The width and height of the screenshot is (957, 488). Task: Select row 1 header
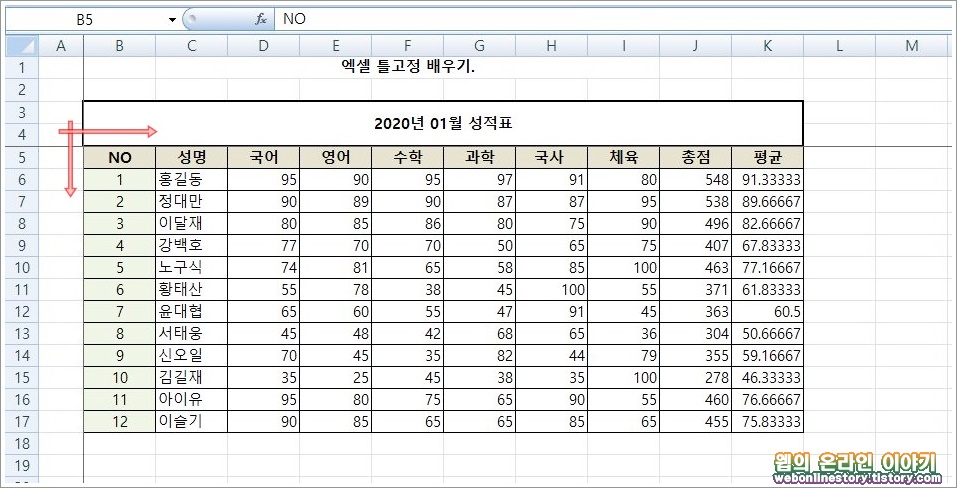click(22, 67)
